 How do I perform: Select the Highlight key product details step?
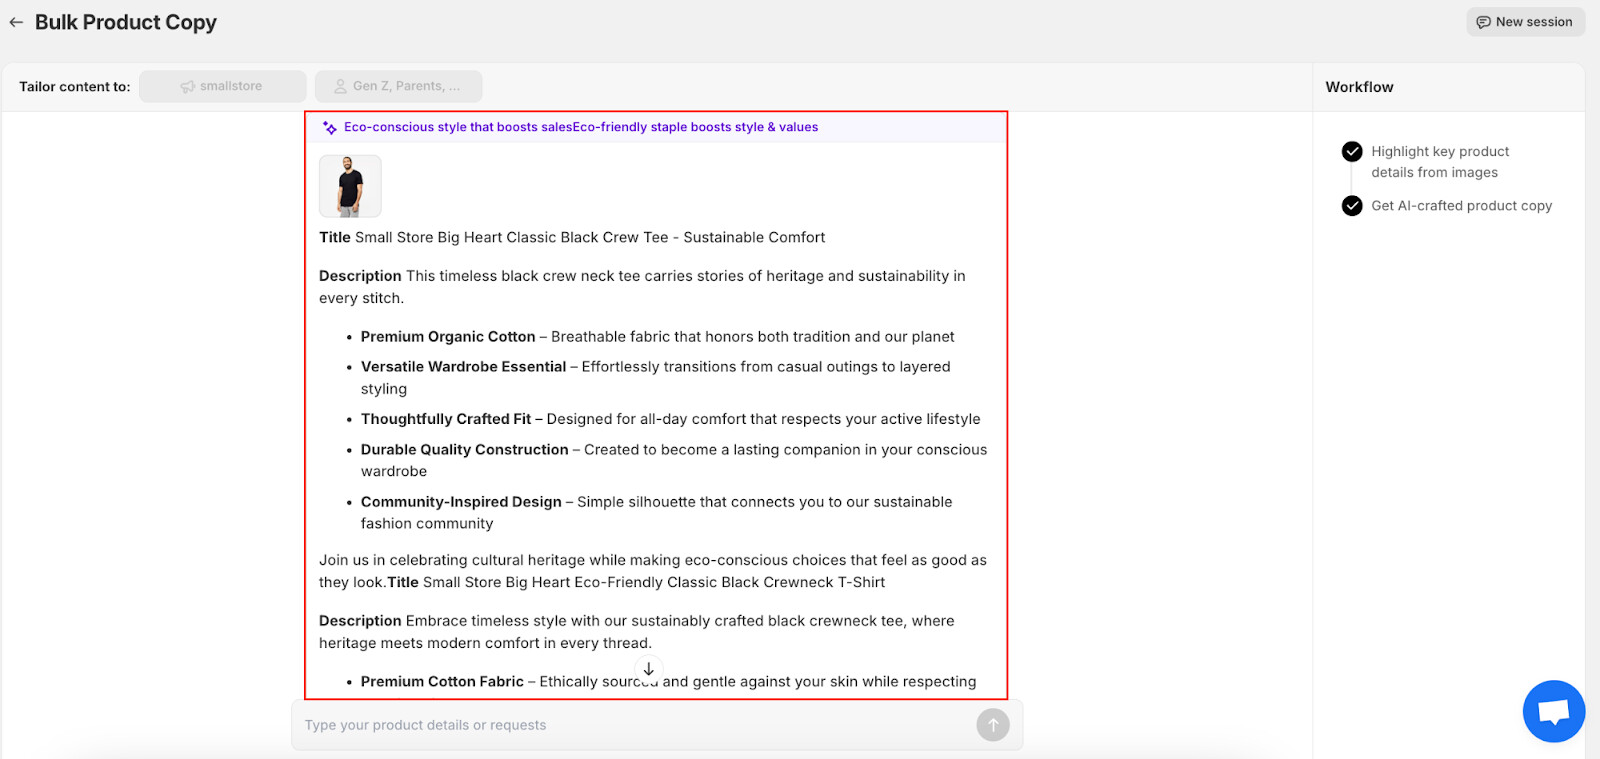point(1440,162)
